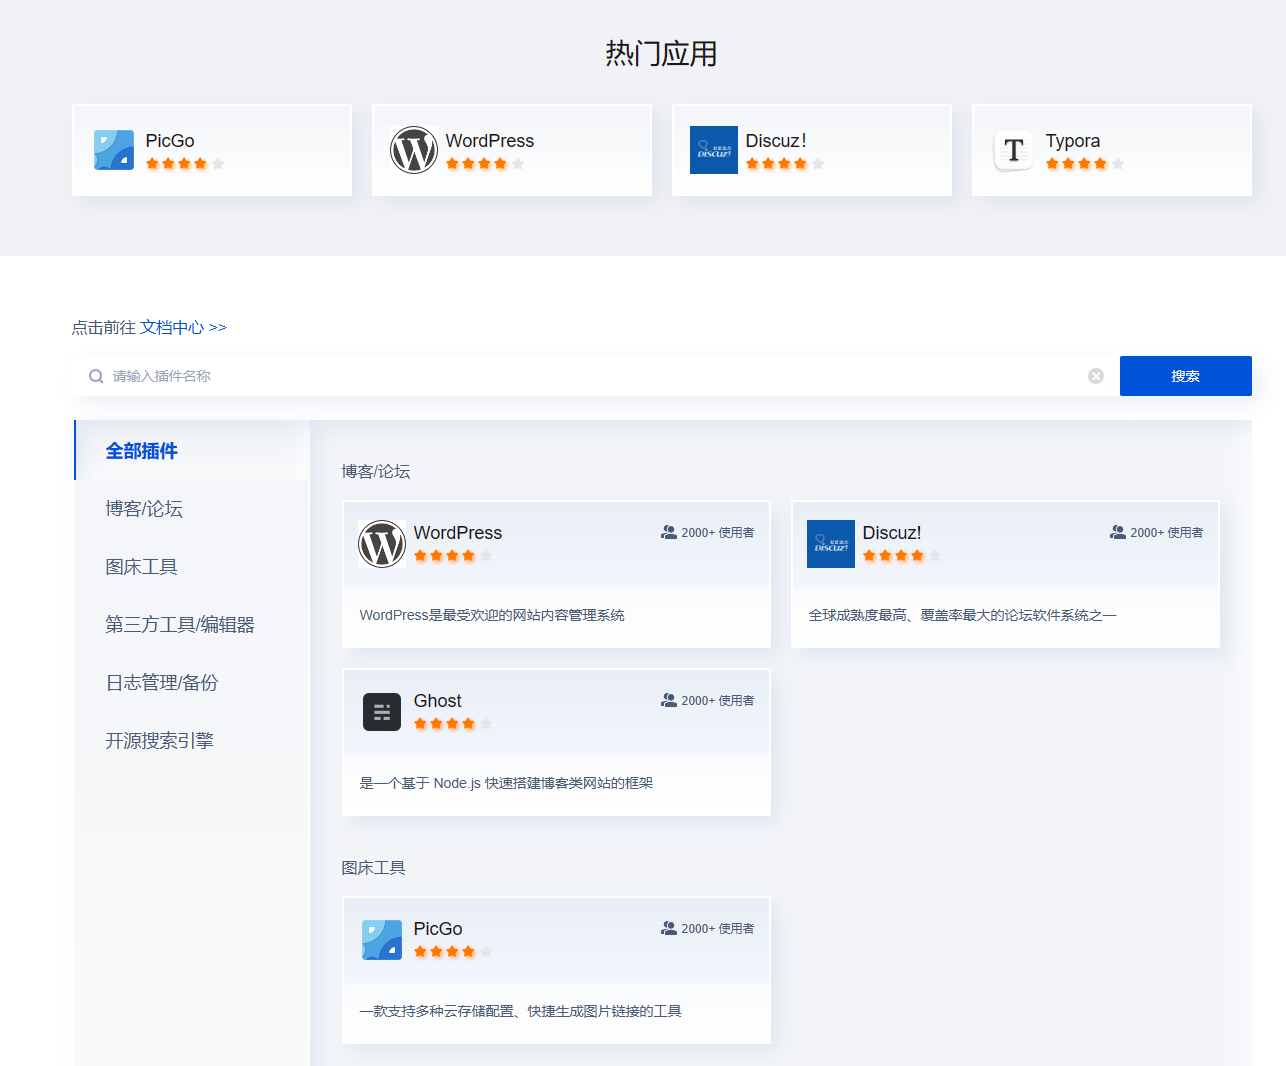The height and width of the screenshot is (1066, 1286).
Task: Click into the plugin name search field
Action: click(596, 376)
